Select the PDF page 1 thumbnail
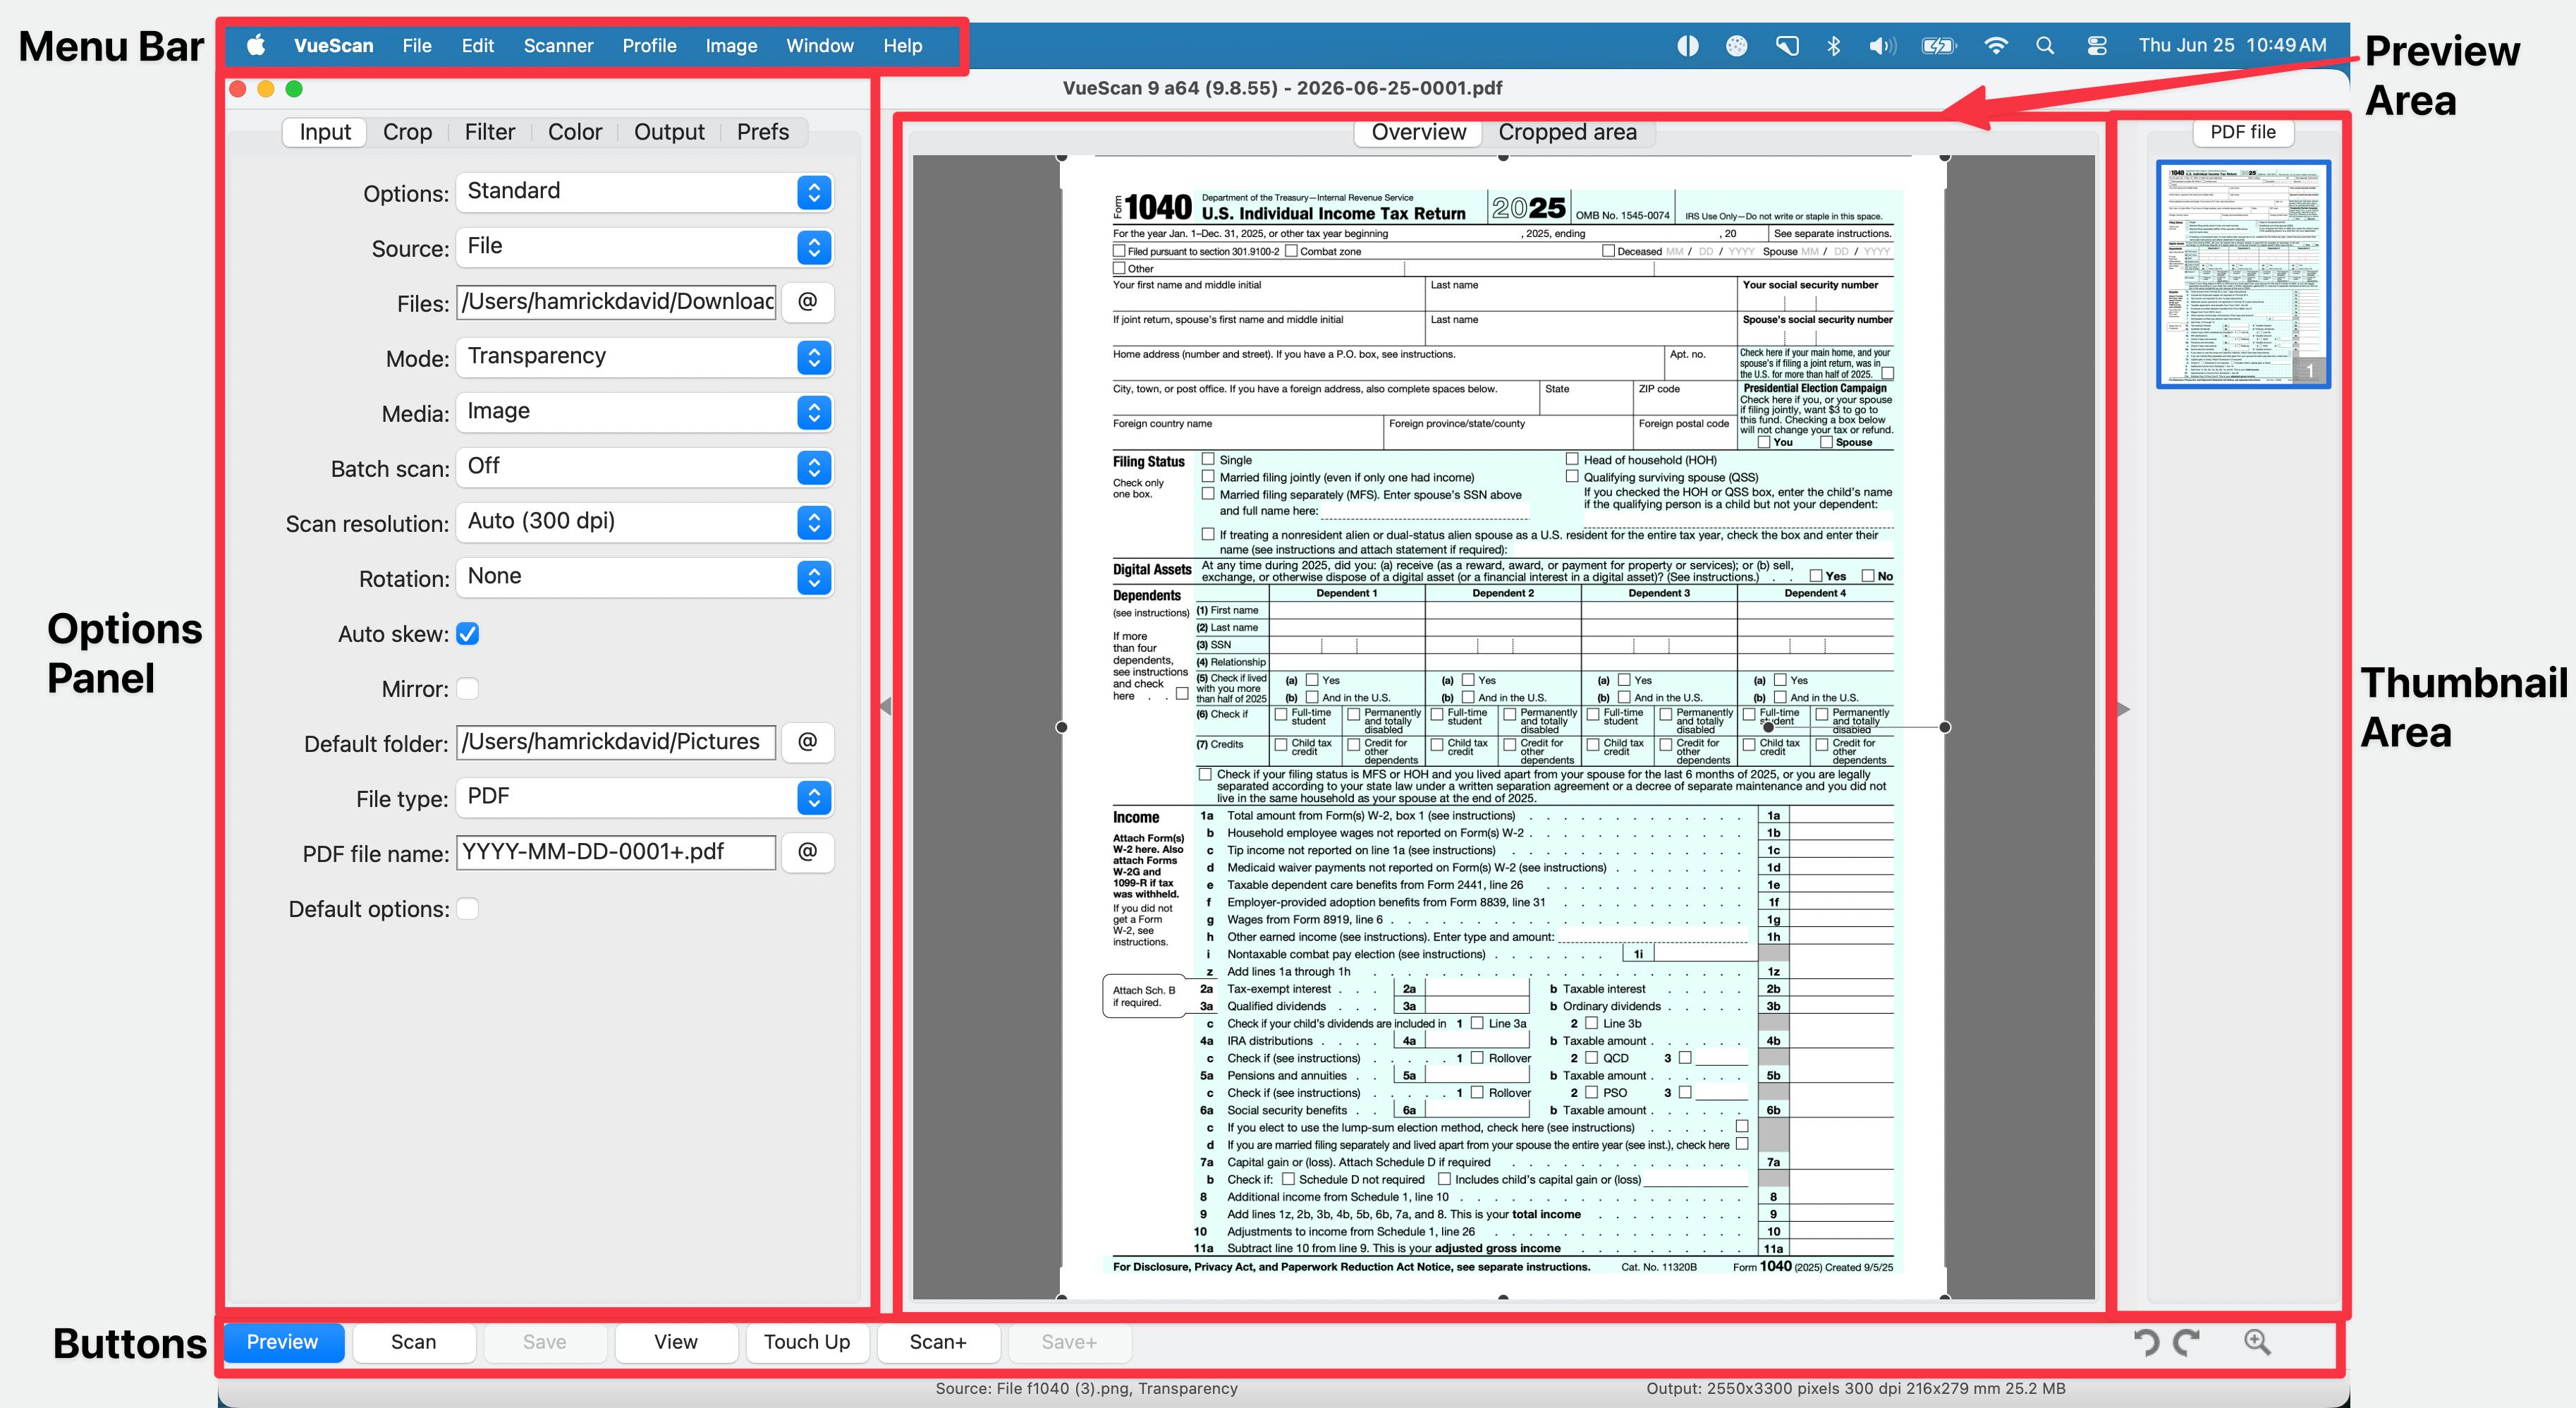Viewport: 2576px width, 1408px height. (x=2243, y=274)
